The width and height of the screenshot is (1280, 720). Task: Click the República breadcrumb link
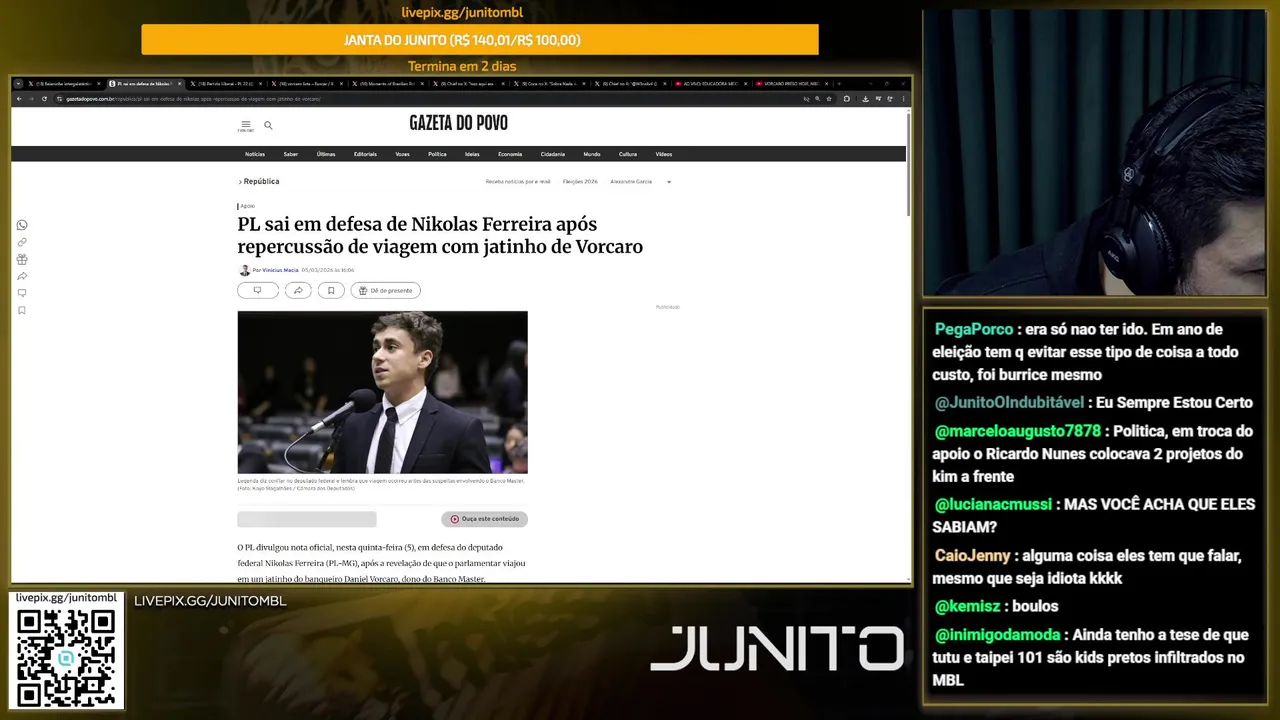tap(260, 181)
